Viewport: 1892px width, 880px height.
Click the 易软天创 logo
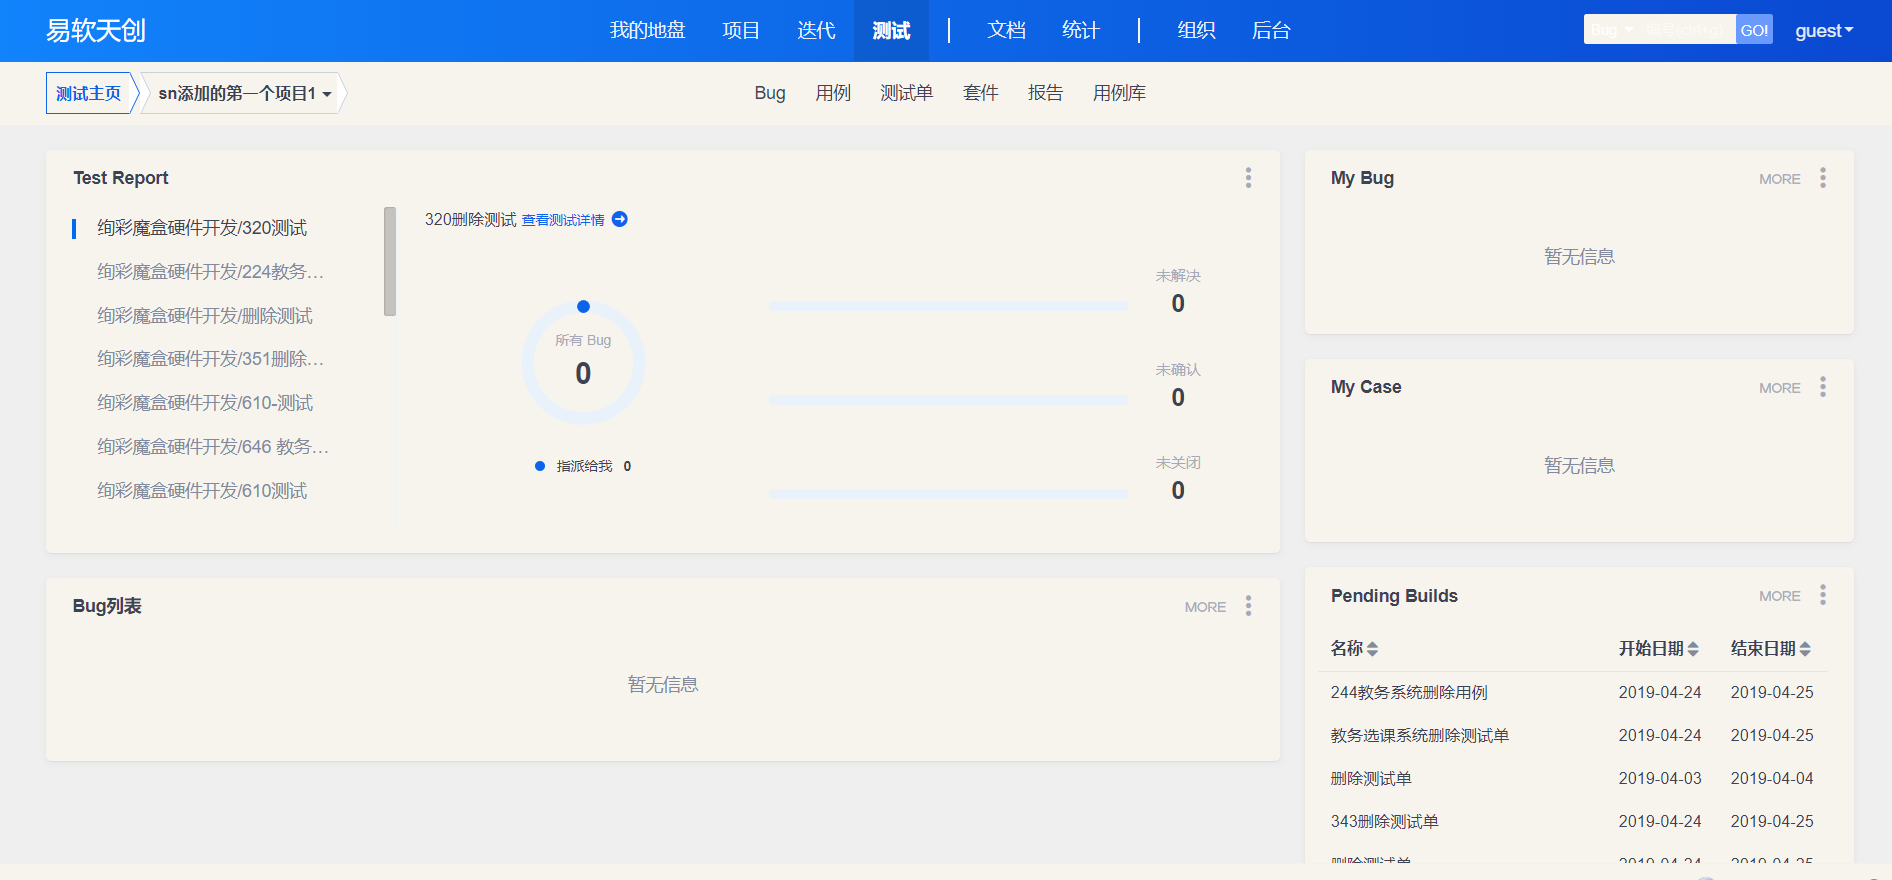click(96, 31)
